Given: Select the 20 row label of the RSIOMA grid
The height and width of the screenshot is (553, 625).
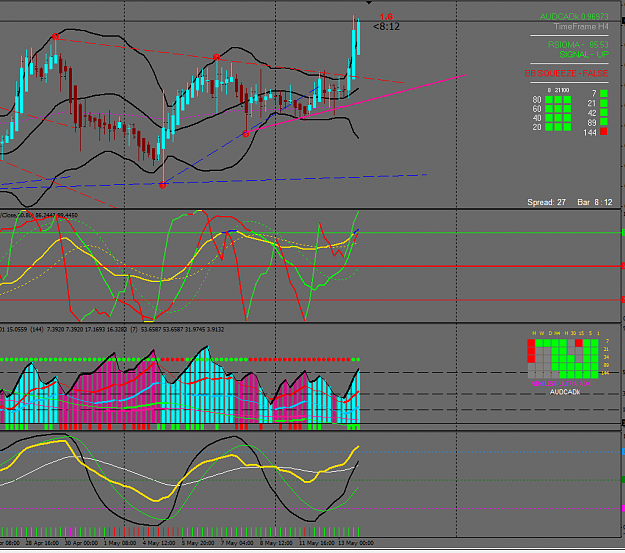Looking at the screenshot, I should pyautogui.click(x=537, y=127).
